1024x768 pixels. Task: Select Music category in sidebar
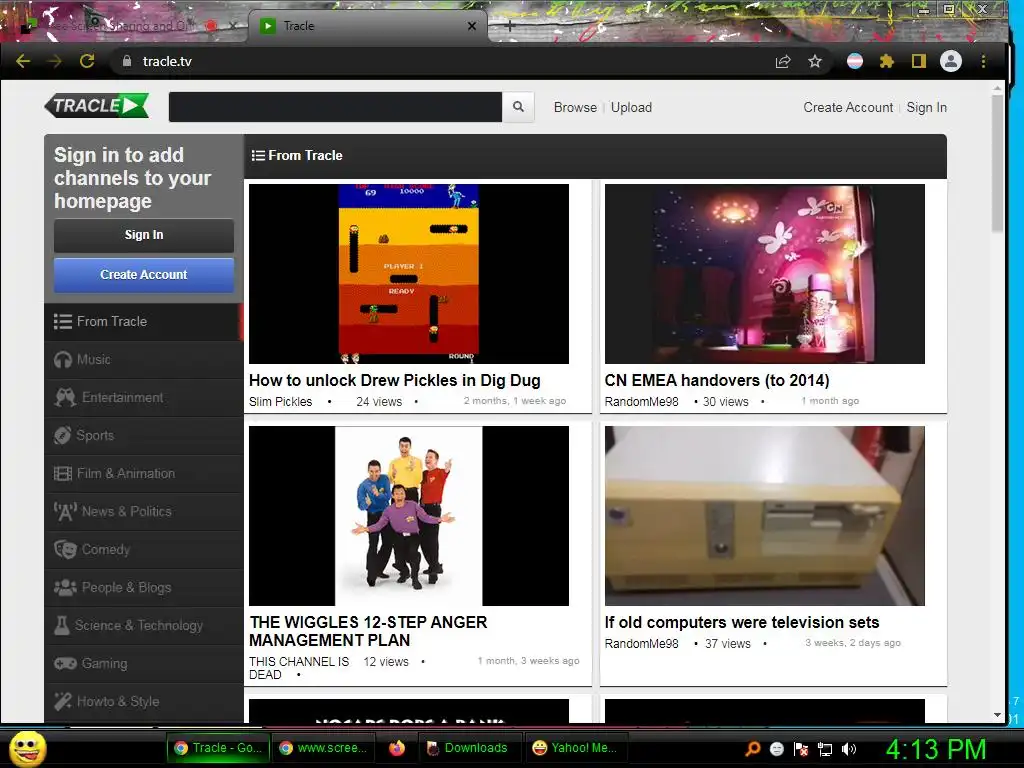pos(144,360)
